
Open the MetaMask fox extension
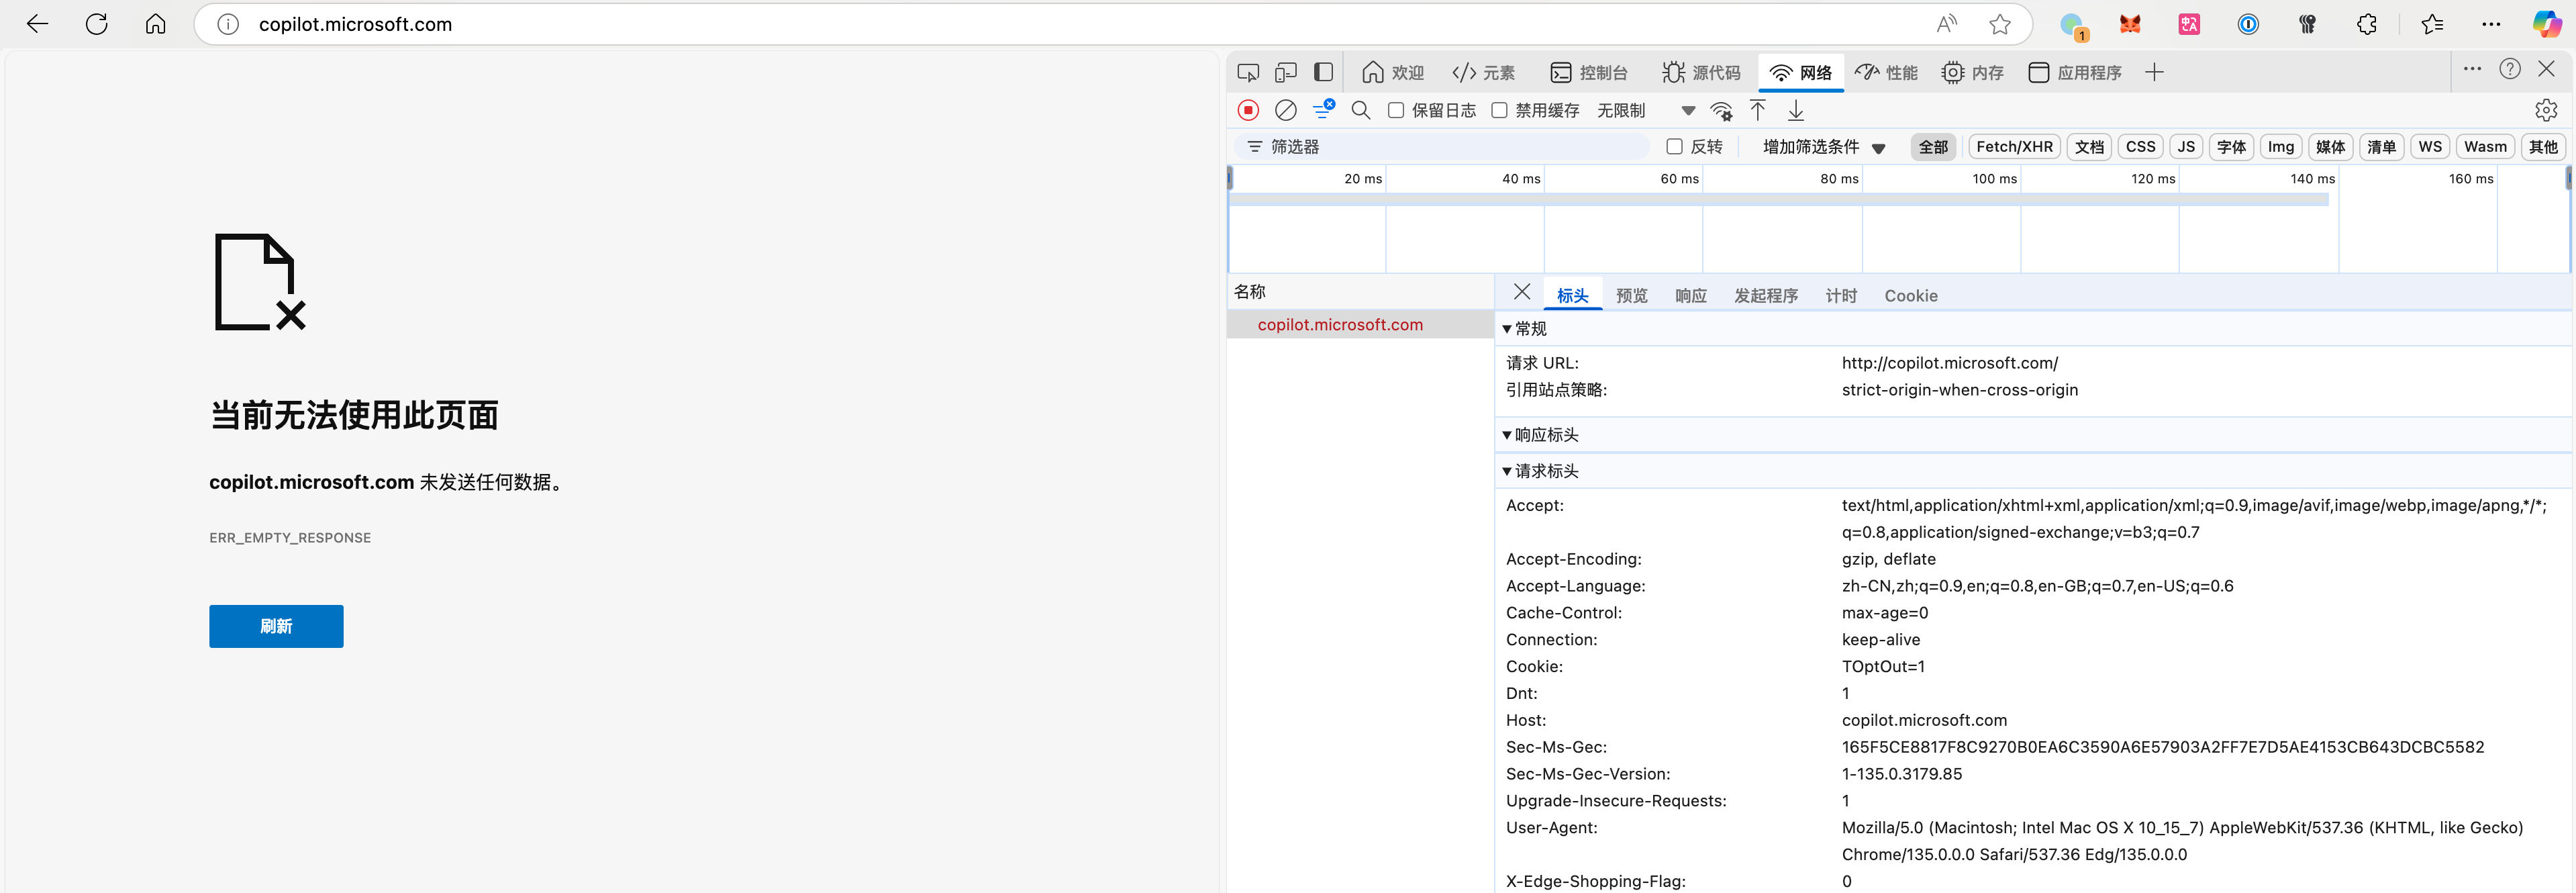(x=2130, y=24)
